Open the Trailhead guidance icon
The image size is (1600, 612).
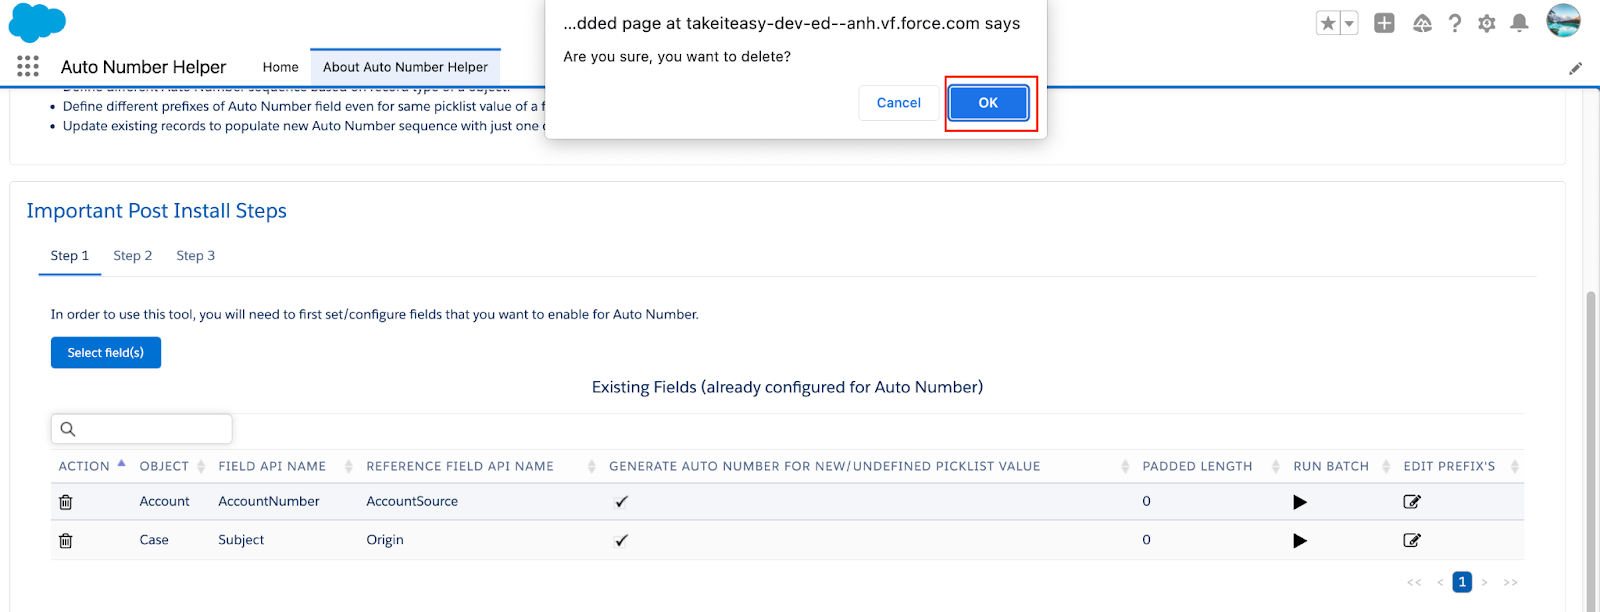coord(1422,23)
